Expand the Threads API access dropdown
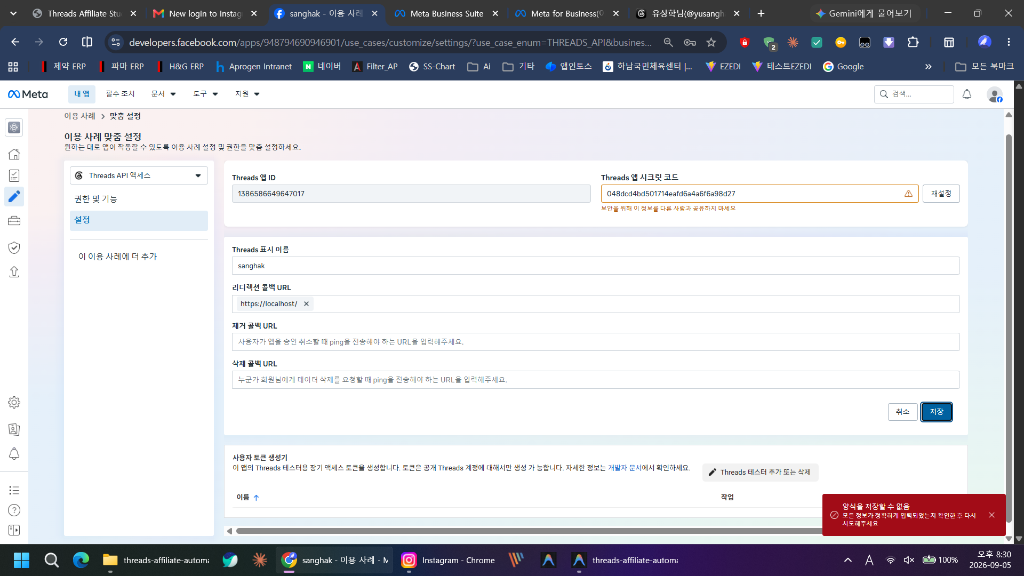The height and width of the screenshot is (576, 1024). pos(138,175)
